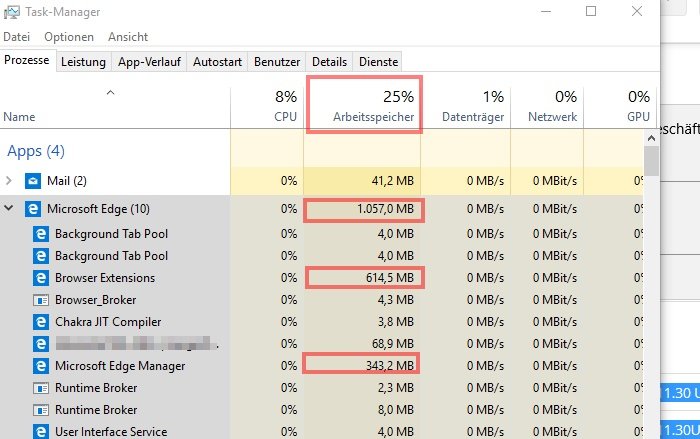Image resolution: width=700 pixels, height=439 pixels.
Task: Select the Mail (2) row
Action: [x=321, y=181]
